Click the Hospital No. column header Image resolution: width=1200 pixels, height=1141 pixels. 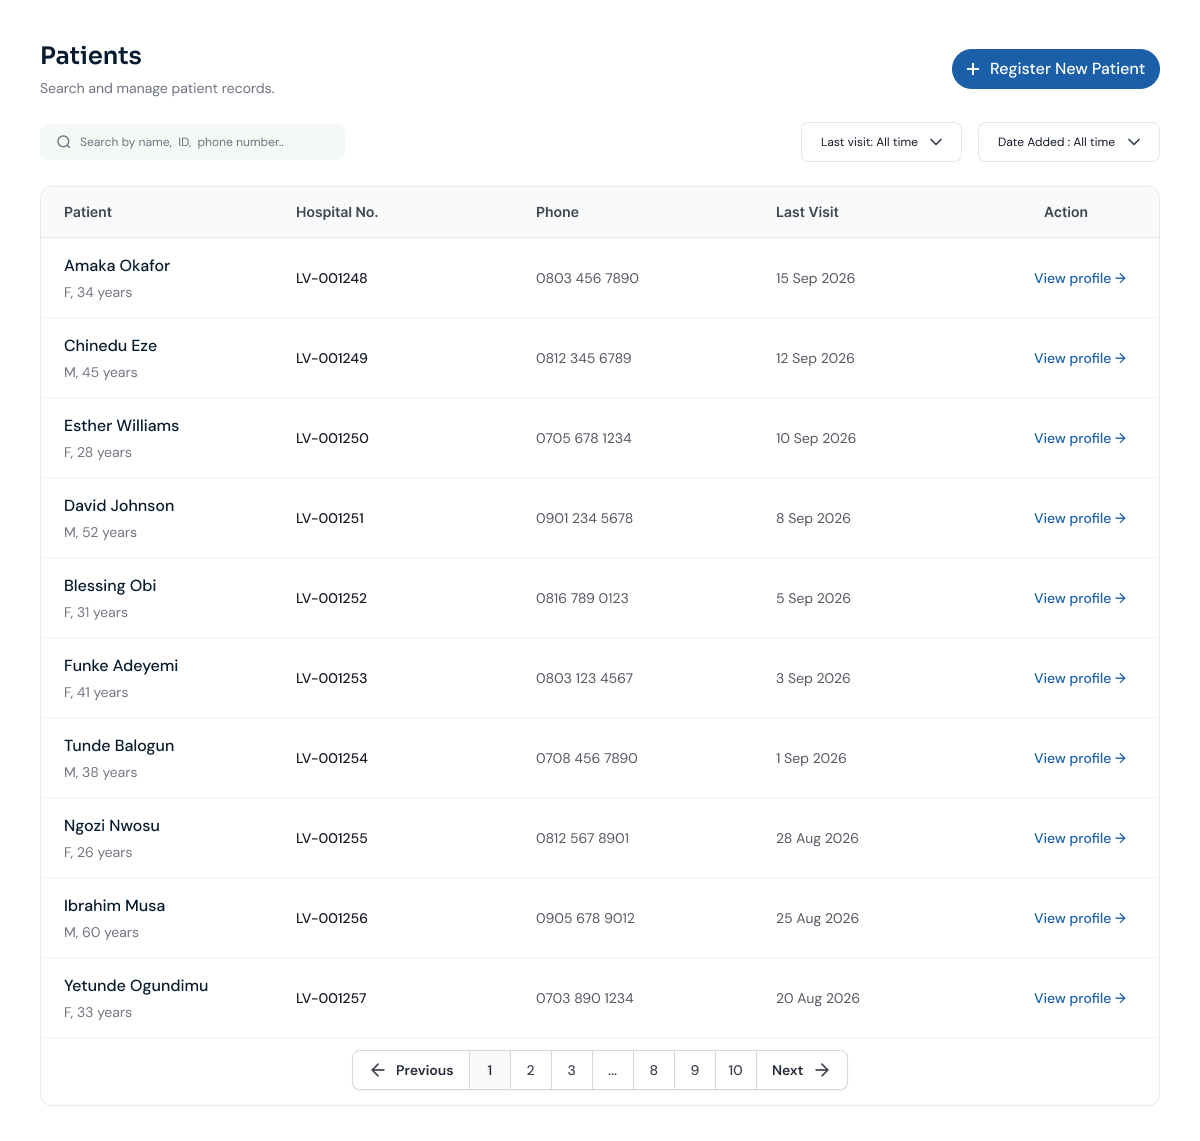[x=337, y=212]
